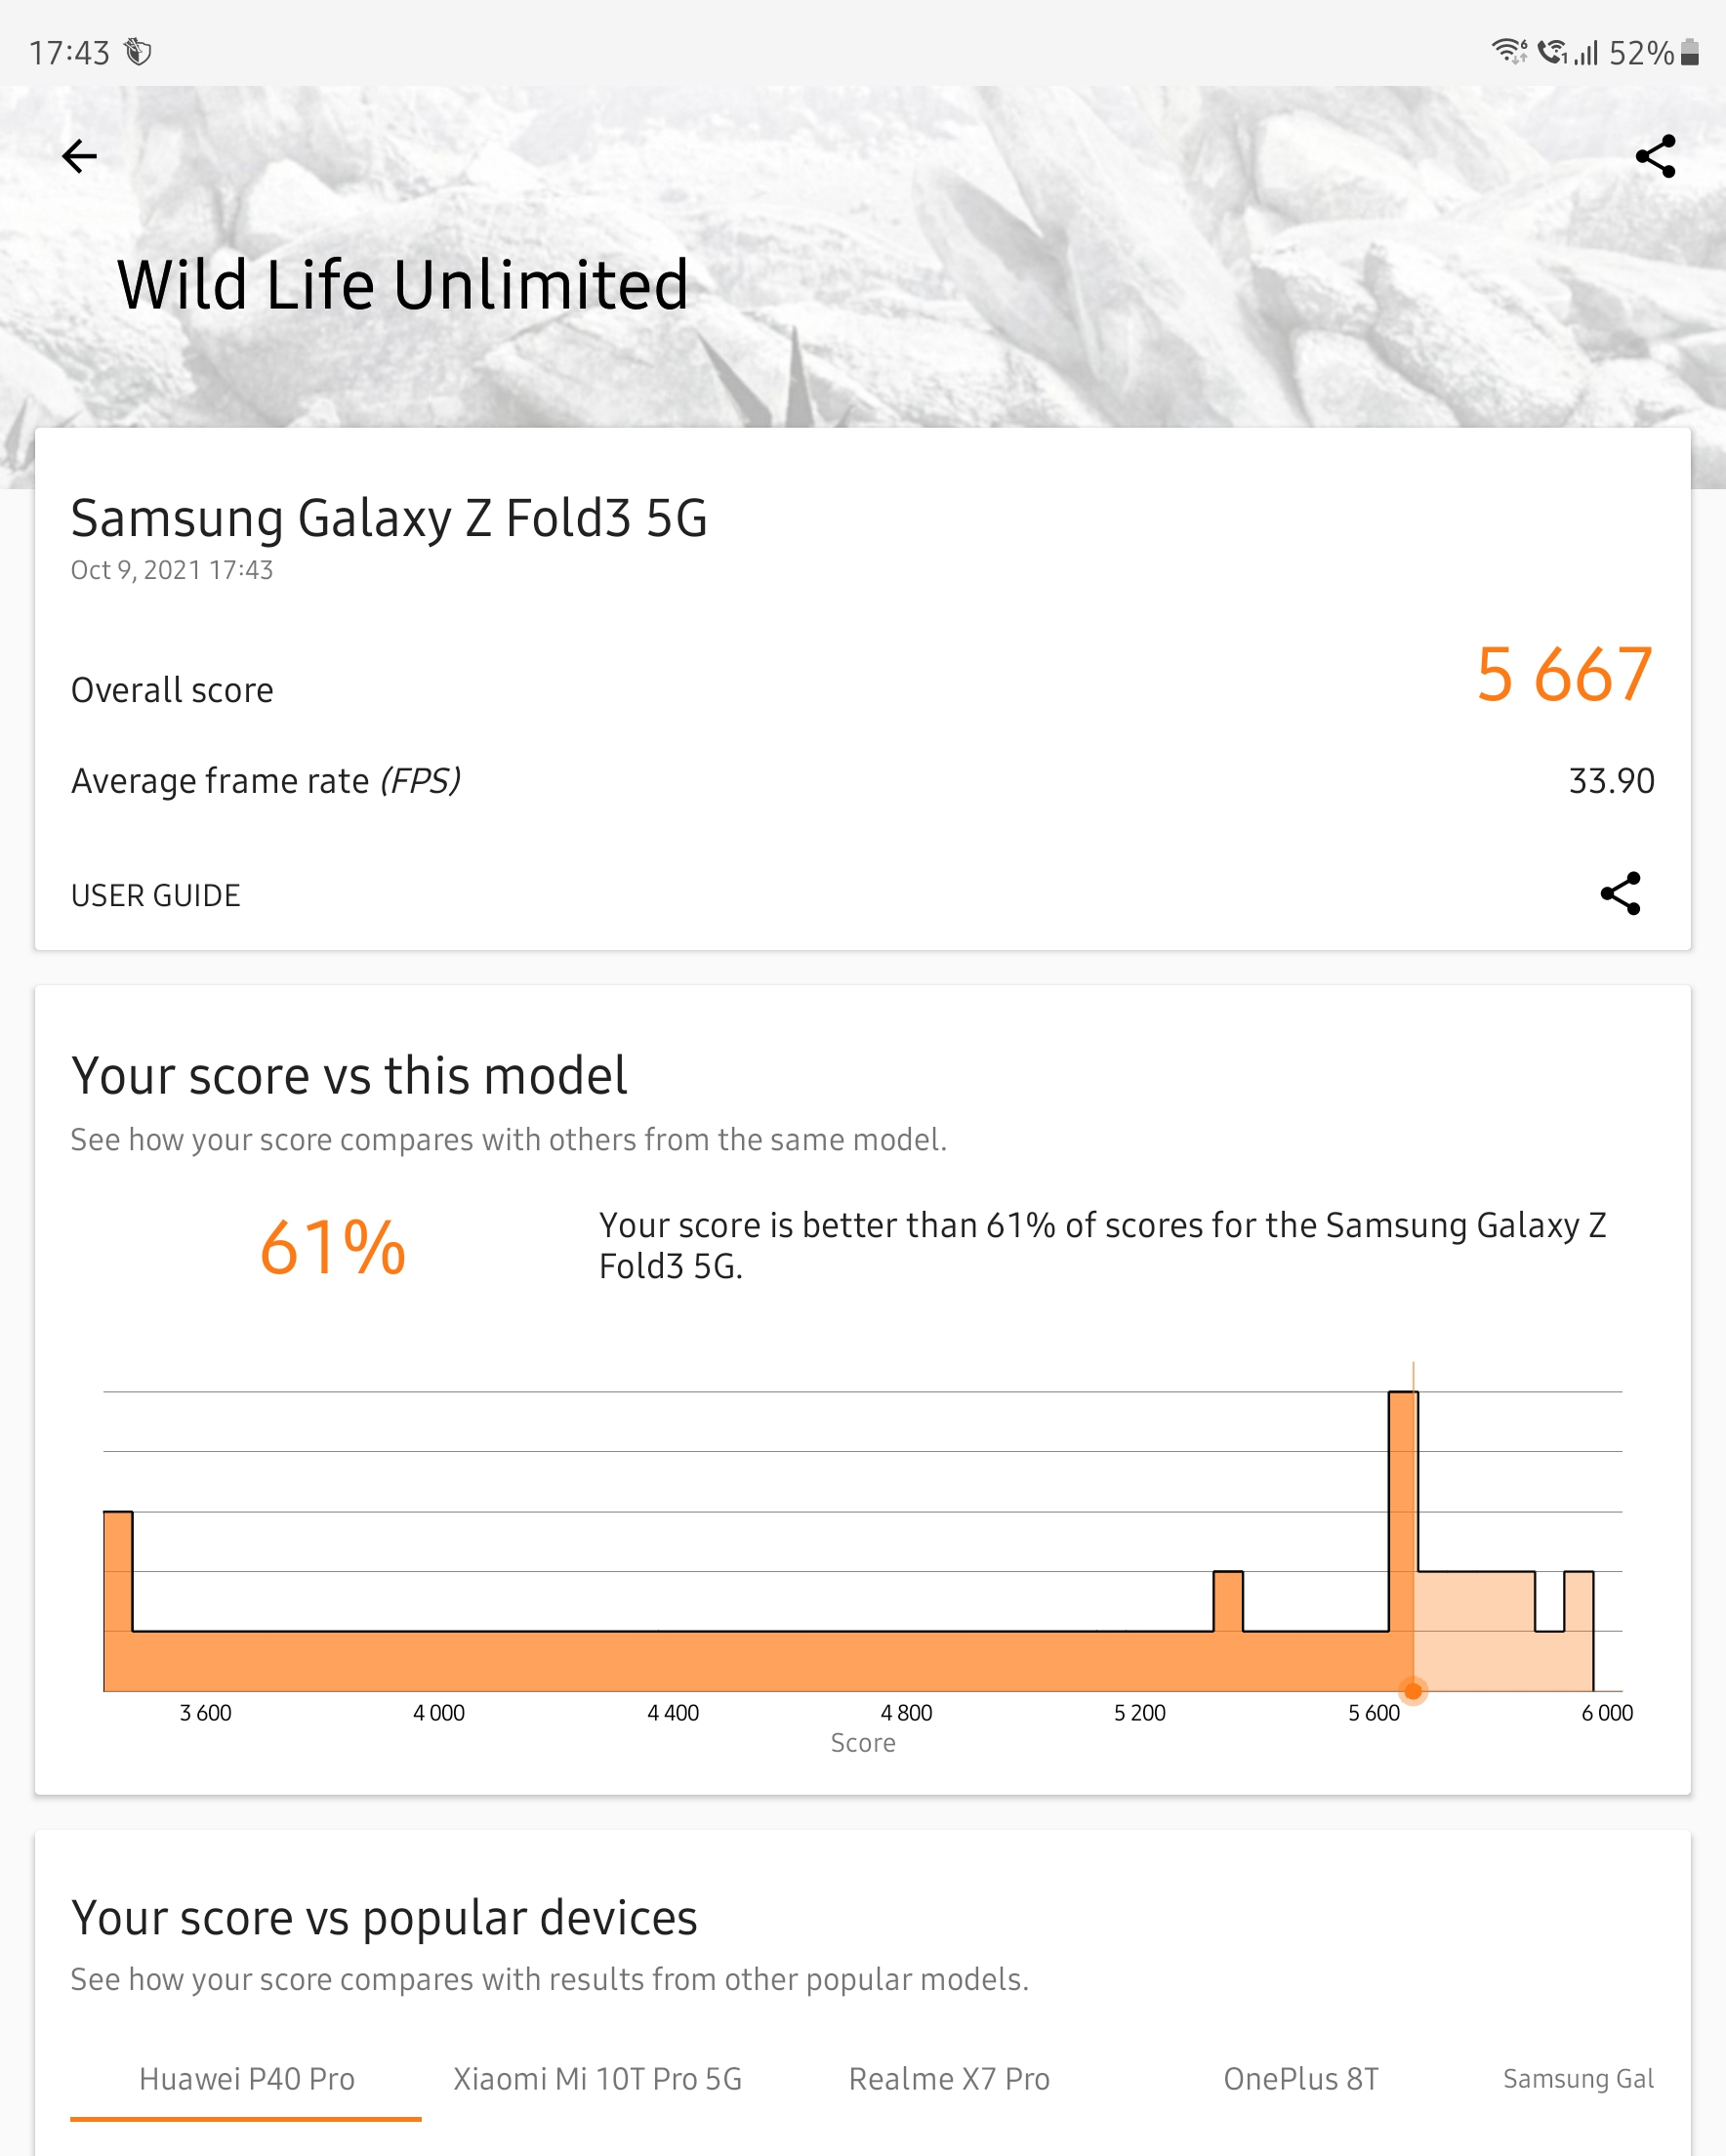Tap the battery icon in status bar
Image resolution: width=1726 pixels, height=2156 pixels.
click(1690, 52)
